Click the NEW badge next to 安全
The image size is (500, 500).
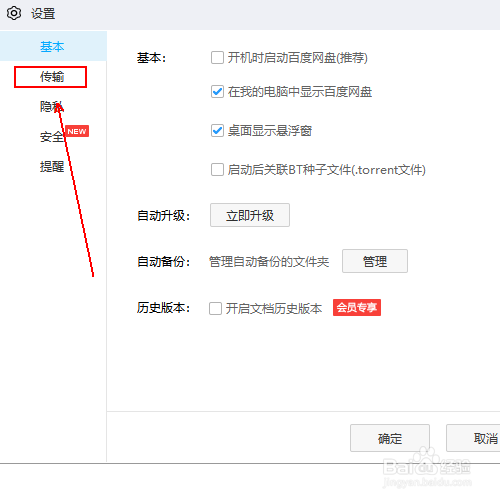click(x=77, y=131)
